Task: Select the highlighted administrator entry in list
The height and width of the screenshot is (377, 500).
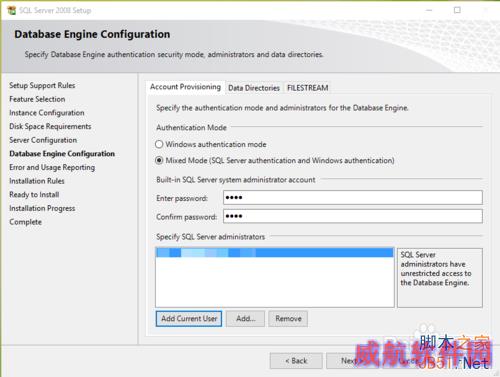Action: pyautogui.click(x=275, y=253)
